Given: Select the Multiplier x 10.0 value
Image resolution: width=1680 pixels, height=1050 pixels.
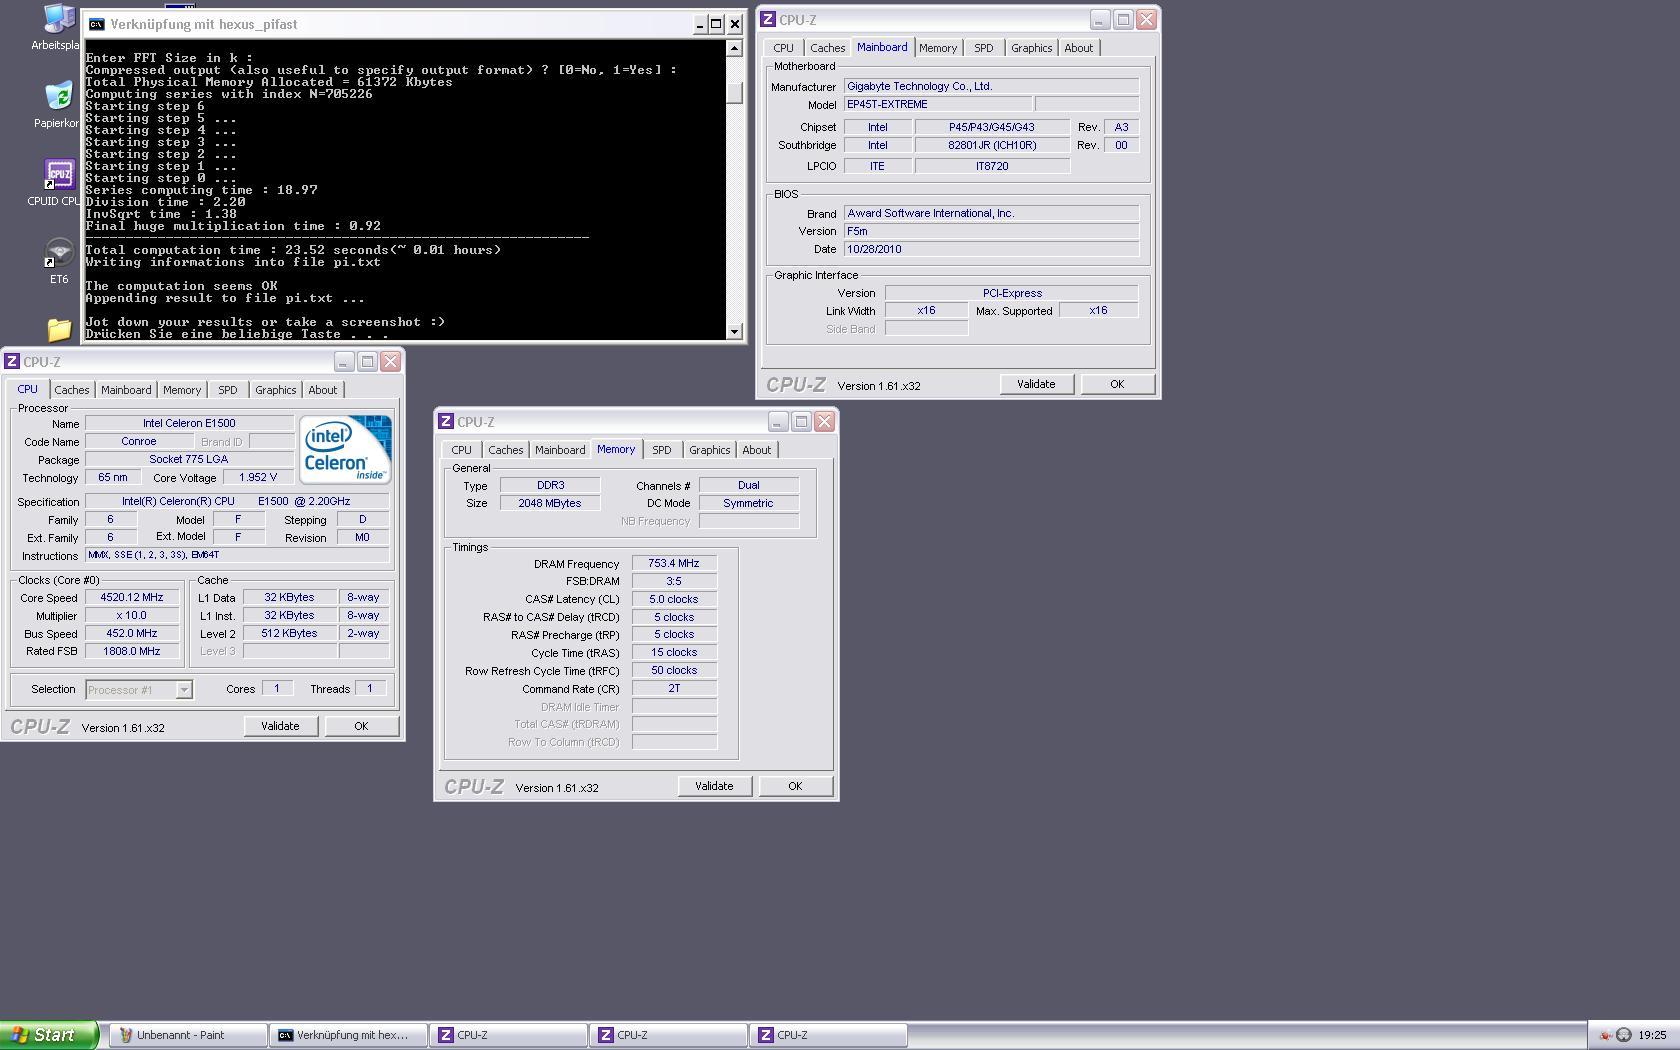Looking at the screenshot, I should [132, 615].
